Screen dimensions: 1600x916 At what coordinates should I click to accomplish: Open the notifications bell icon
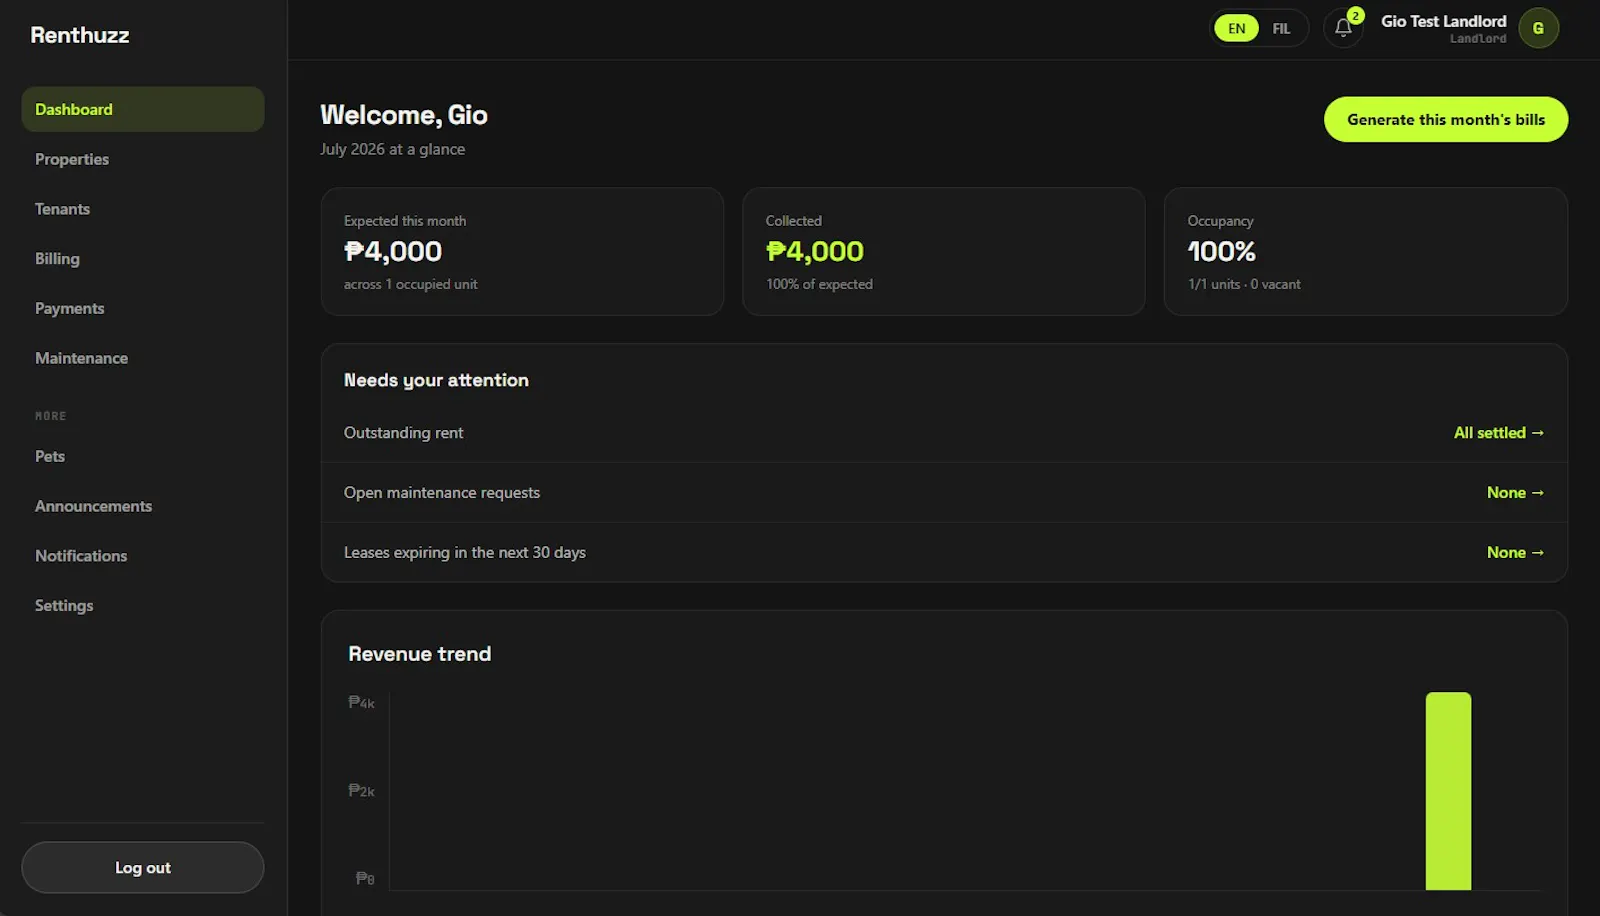(1343, 28)
